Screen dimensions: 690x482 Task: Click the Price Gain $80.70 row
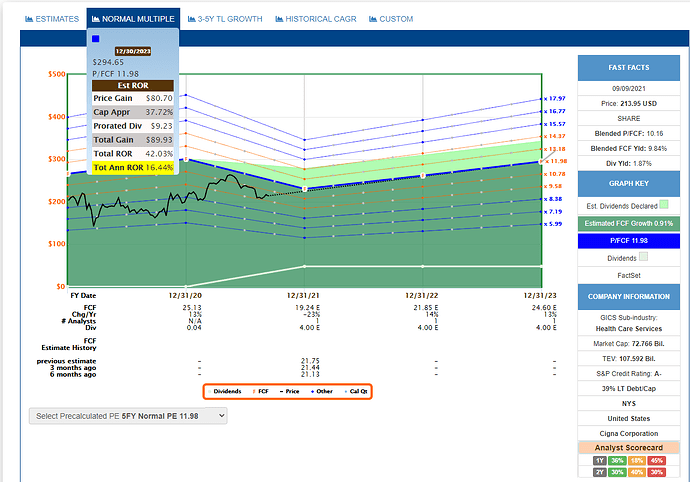133,98
